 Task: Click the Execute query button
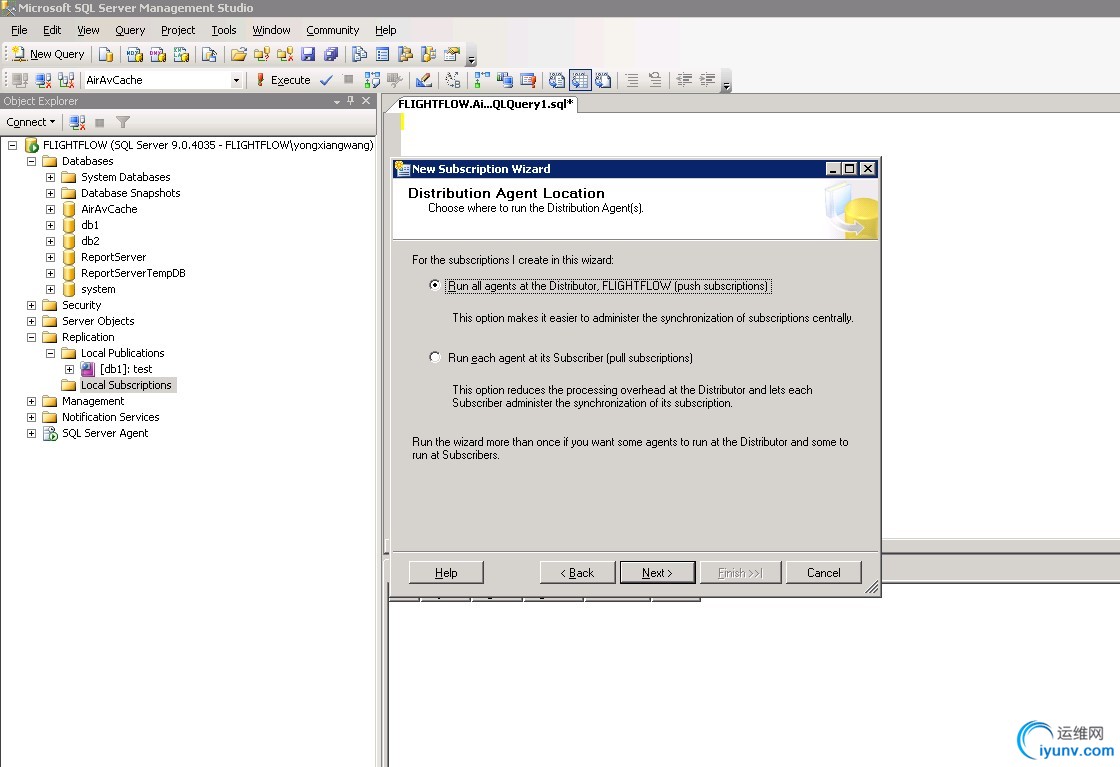pos(283,80)
